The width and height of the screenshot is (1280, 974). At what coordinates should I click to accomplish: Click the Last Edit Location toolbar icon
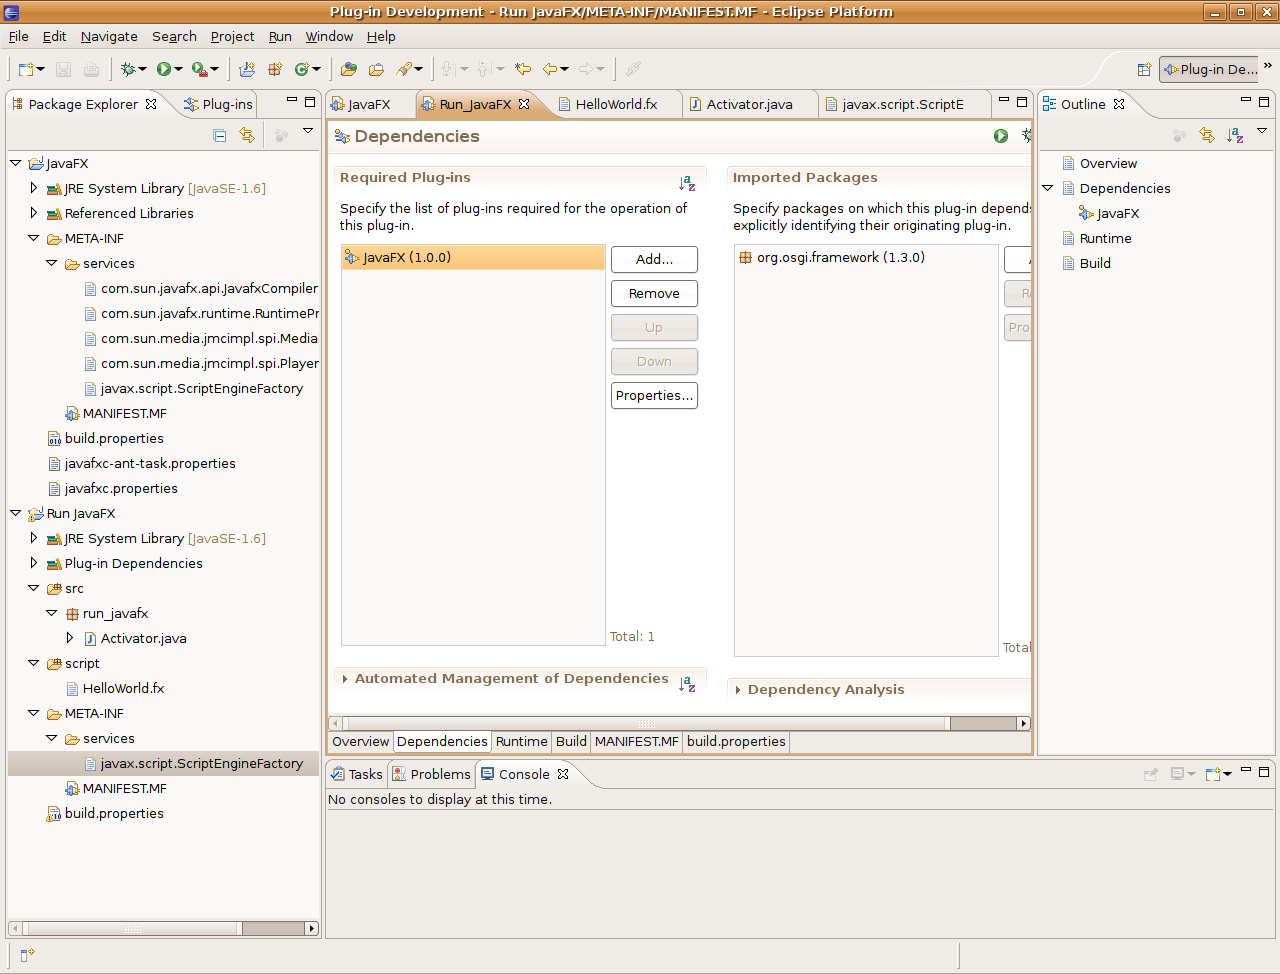(522, 69)
